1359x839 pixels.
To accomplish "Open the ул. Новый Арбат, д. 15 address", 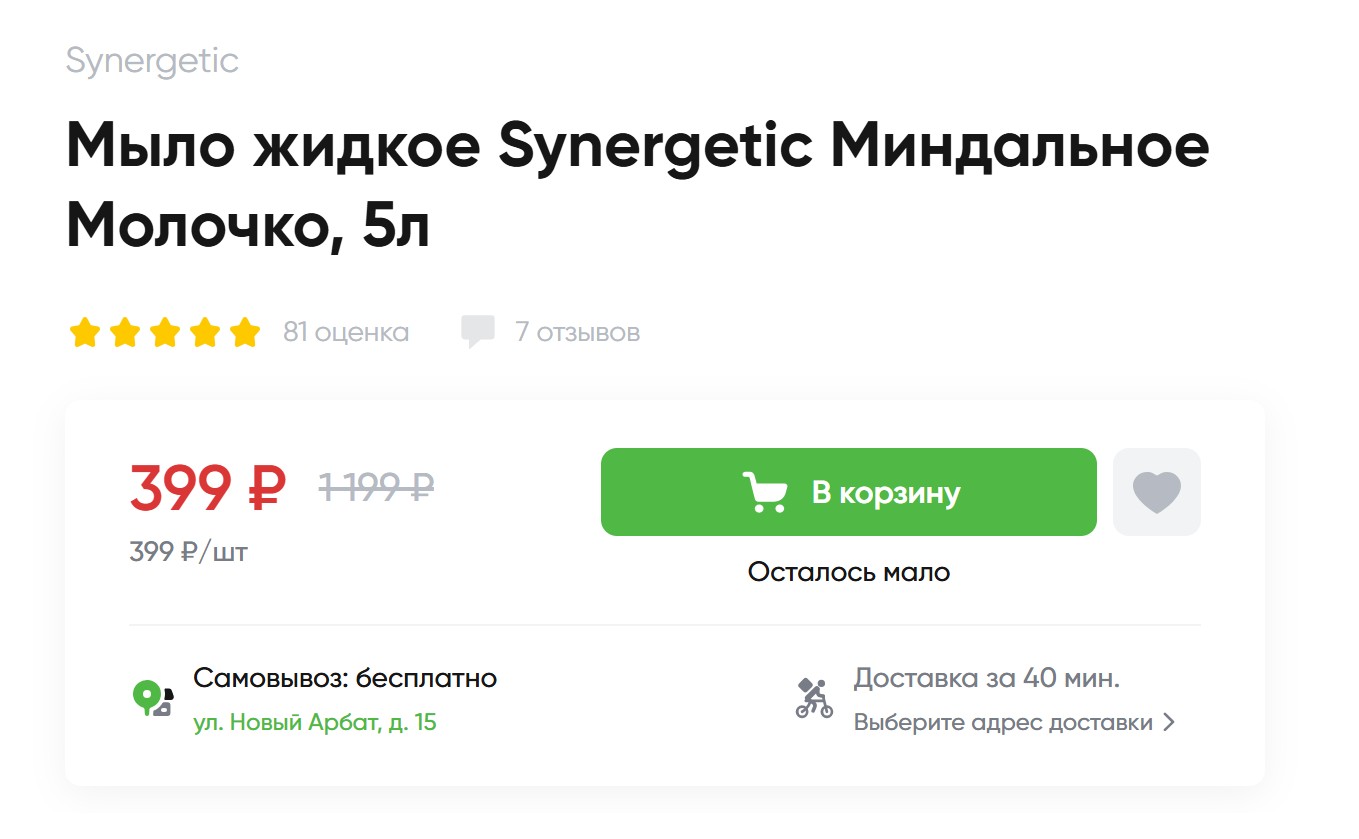I will click(x=315, y=722).
